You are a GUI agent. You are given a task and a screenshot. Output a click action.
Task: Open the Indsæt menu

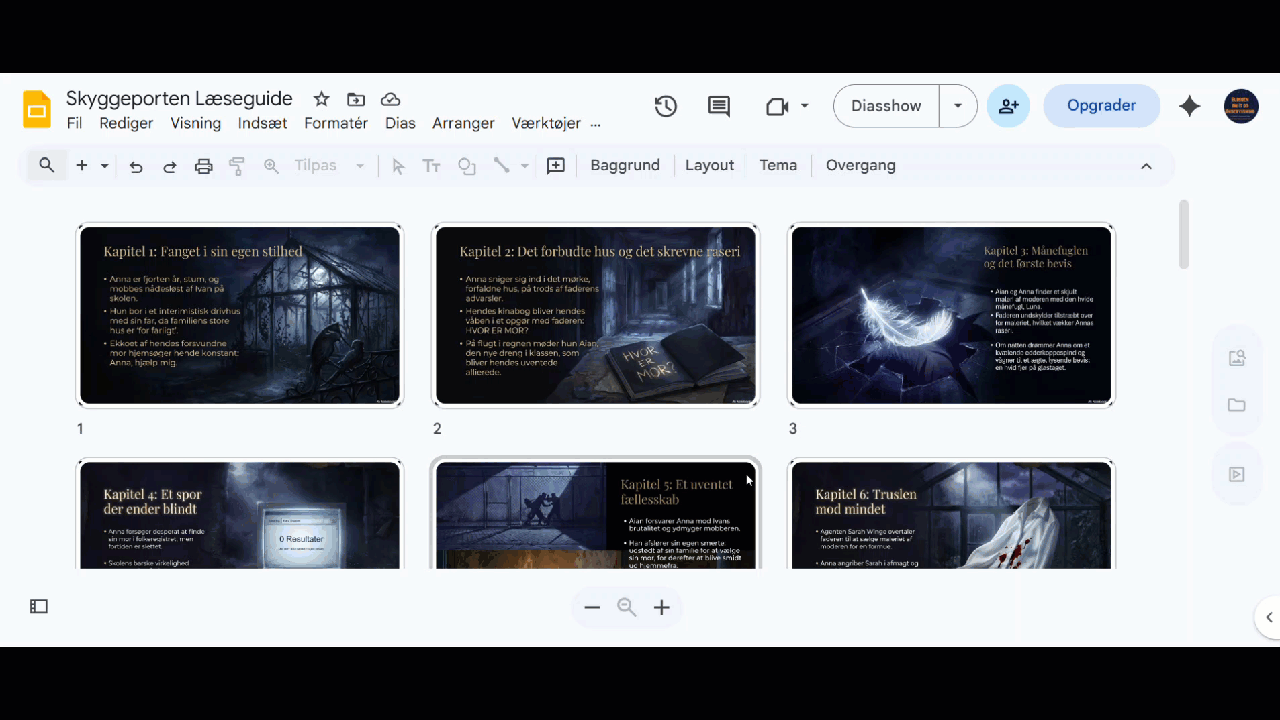[x=262, y=123]
